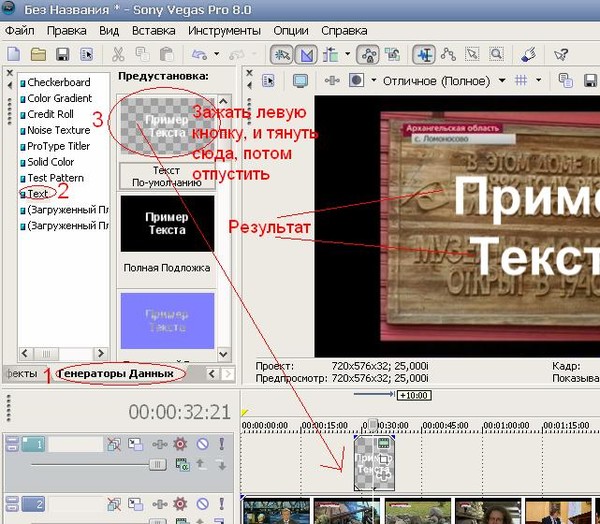Select the Credit Roll generator
The height and width of the screenshot is (524, 600).
click(50, 114)
